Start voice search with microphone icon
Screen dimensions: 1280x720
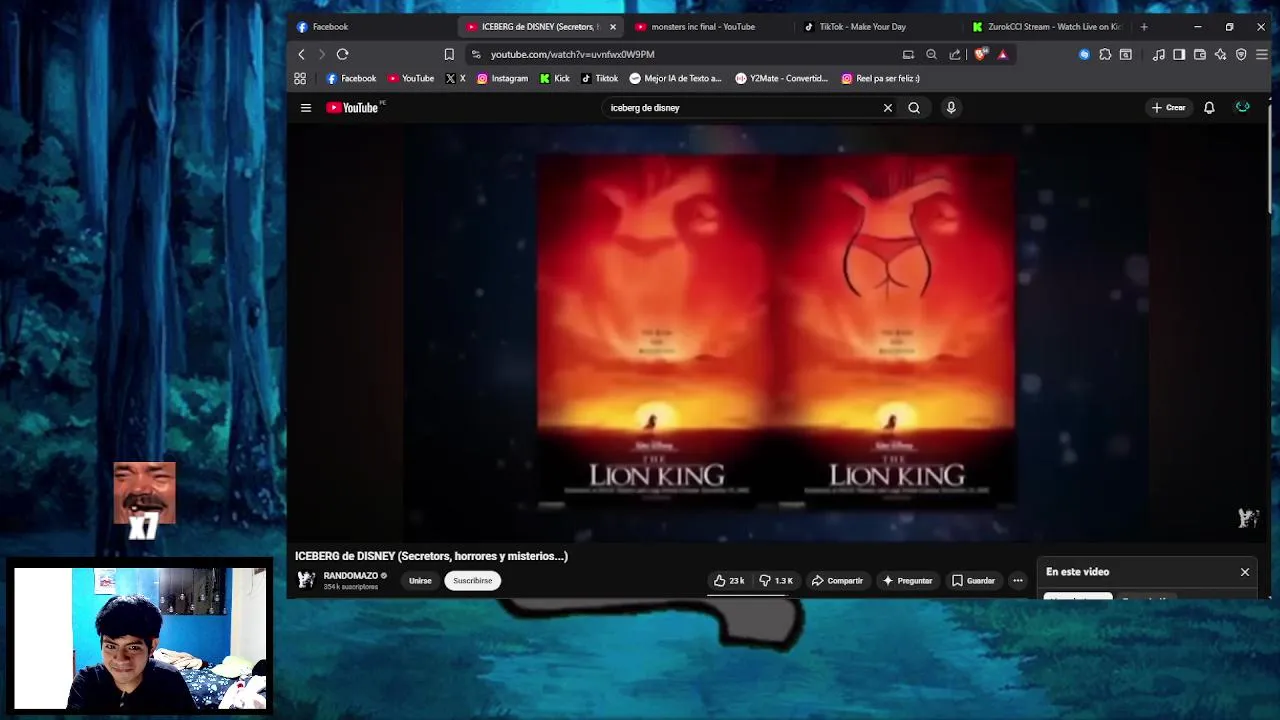pyautogui.click(x=951, y=108)
